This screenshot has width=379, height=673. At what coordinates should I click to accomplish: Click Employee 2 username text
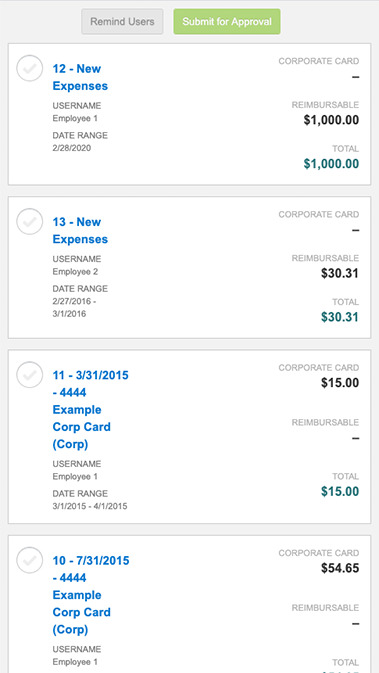[76, 272]
